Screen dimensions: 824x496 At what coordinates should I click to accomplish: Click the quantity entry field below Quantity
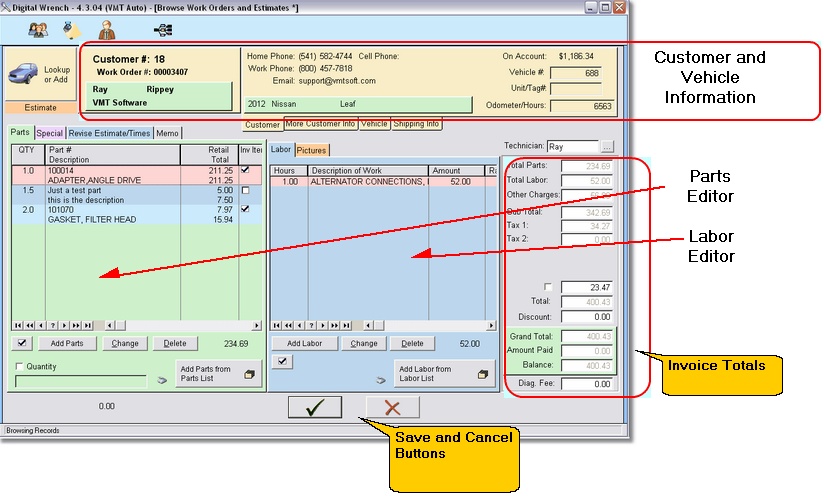(x=81, y=381)
